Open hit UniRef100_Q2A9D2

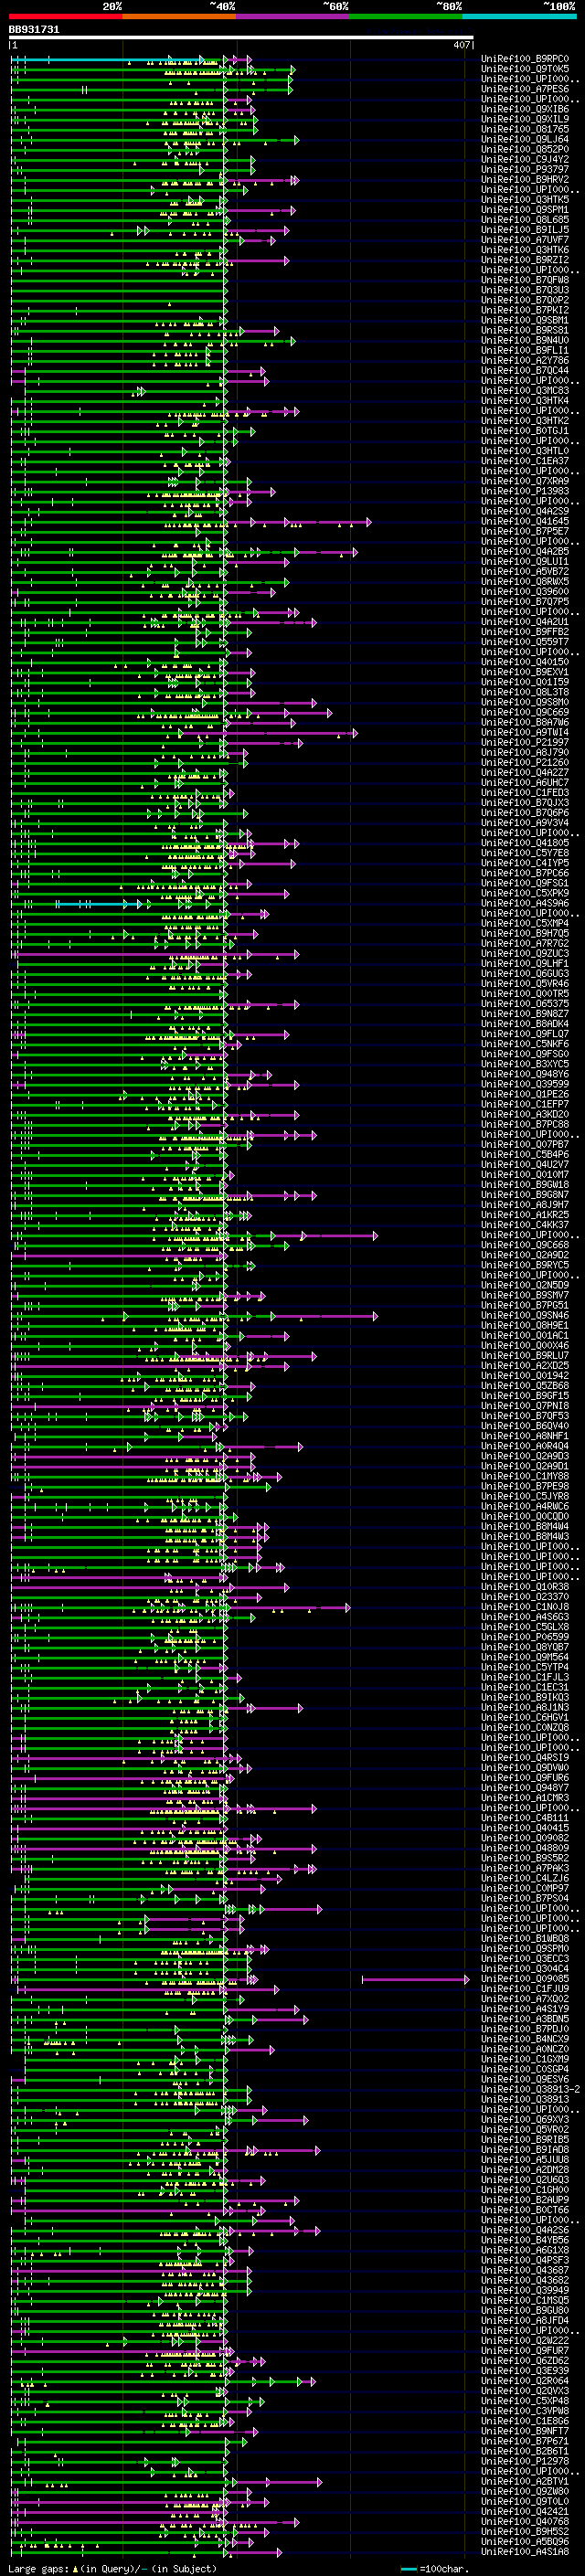525,1255
